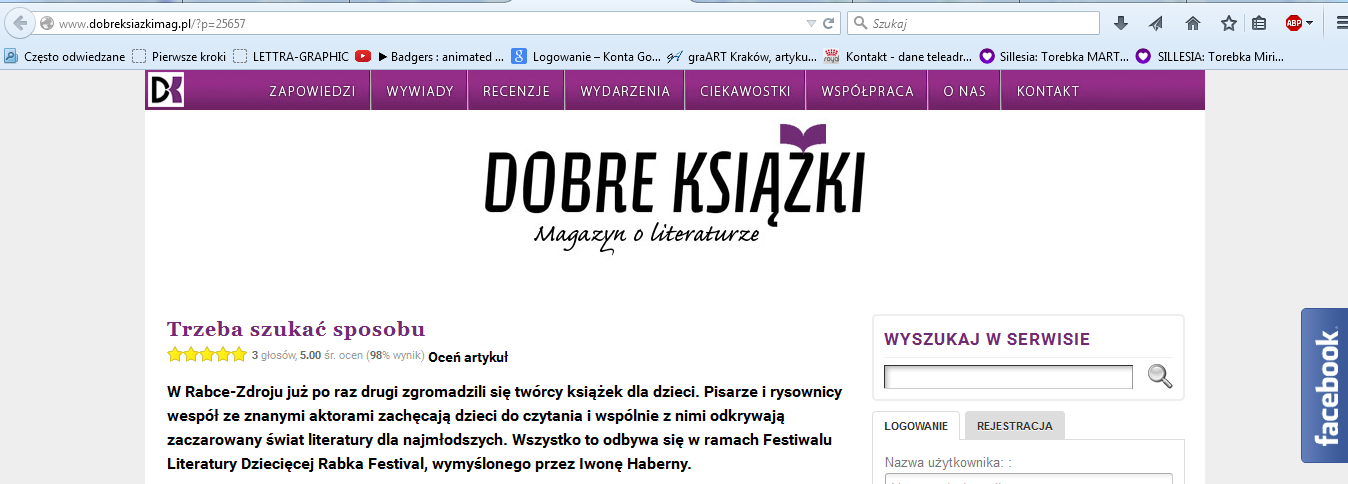This screenshot has height=484, width=1348.
Task: Expand the facebook side tab
Action: 1324,386
